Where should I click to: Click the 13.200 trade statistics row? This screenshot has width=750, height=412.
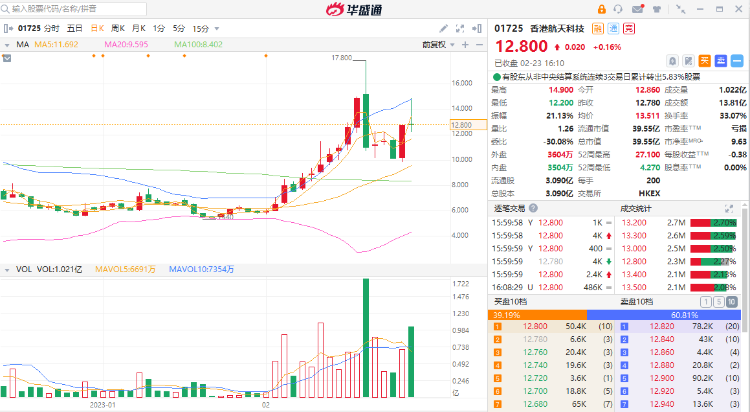point(678,223)
